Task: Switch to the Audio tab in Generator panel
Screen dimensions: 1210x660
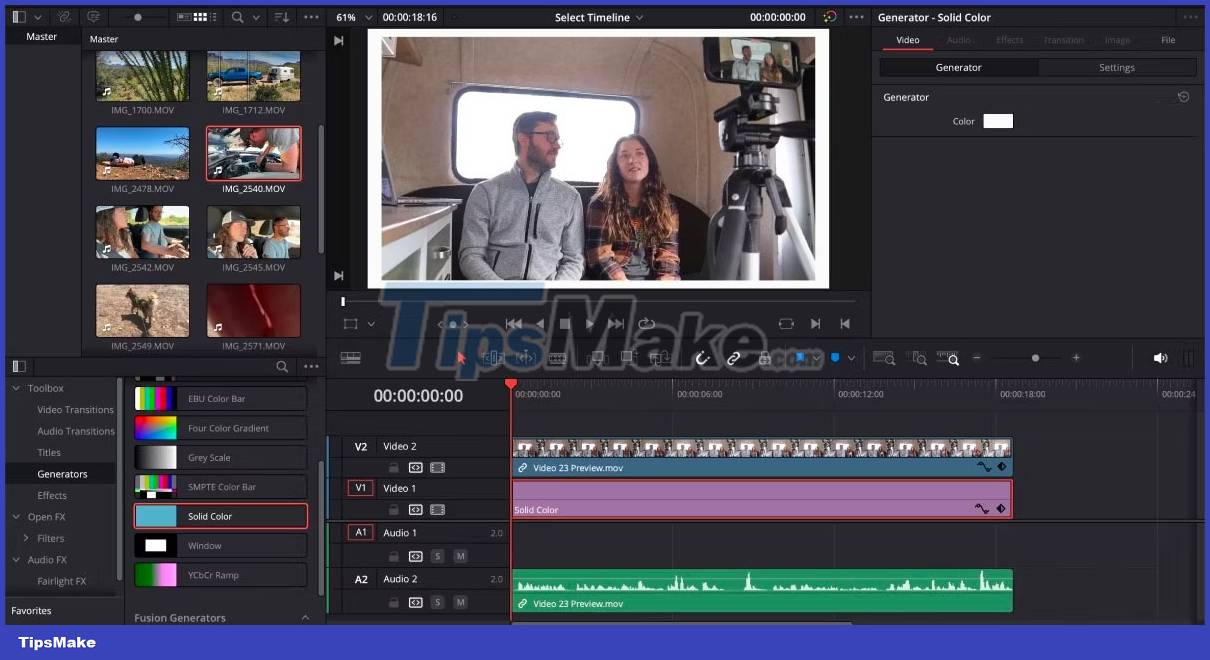Action: coord(959,40)
